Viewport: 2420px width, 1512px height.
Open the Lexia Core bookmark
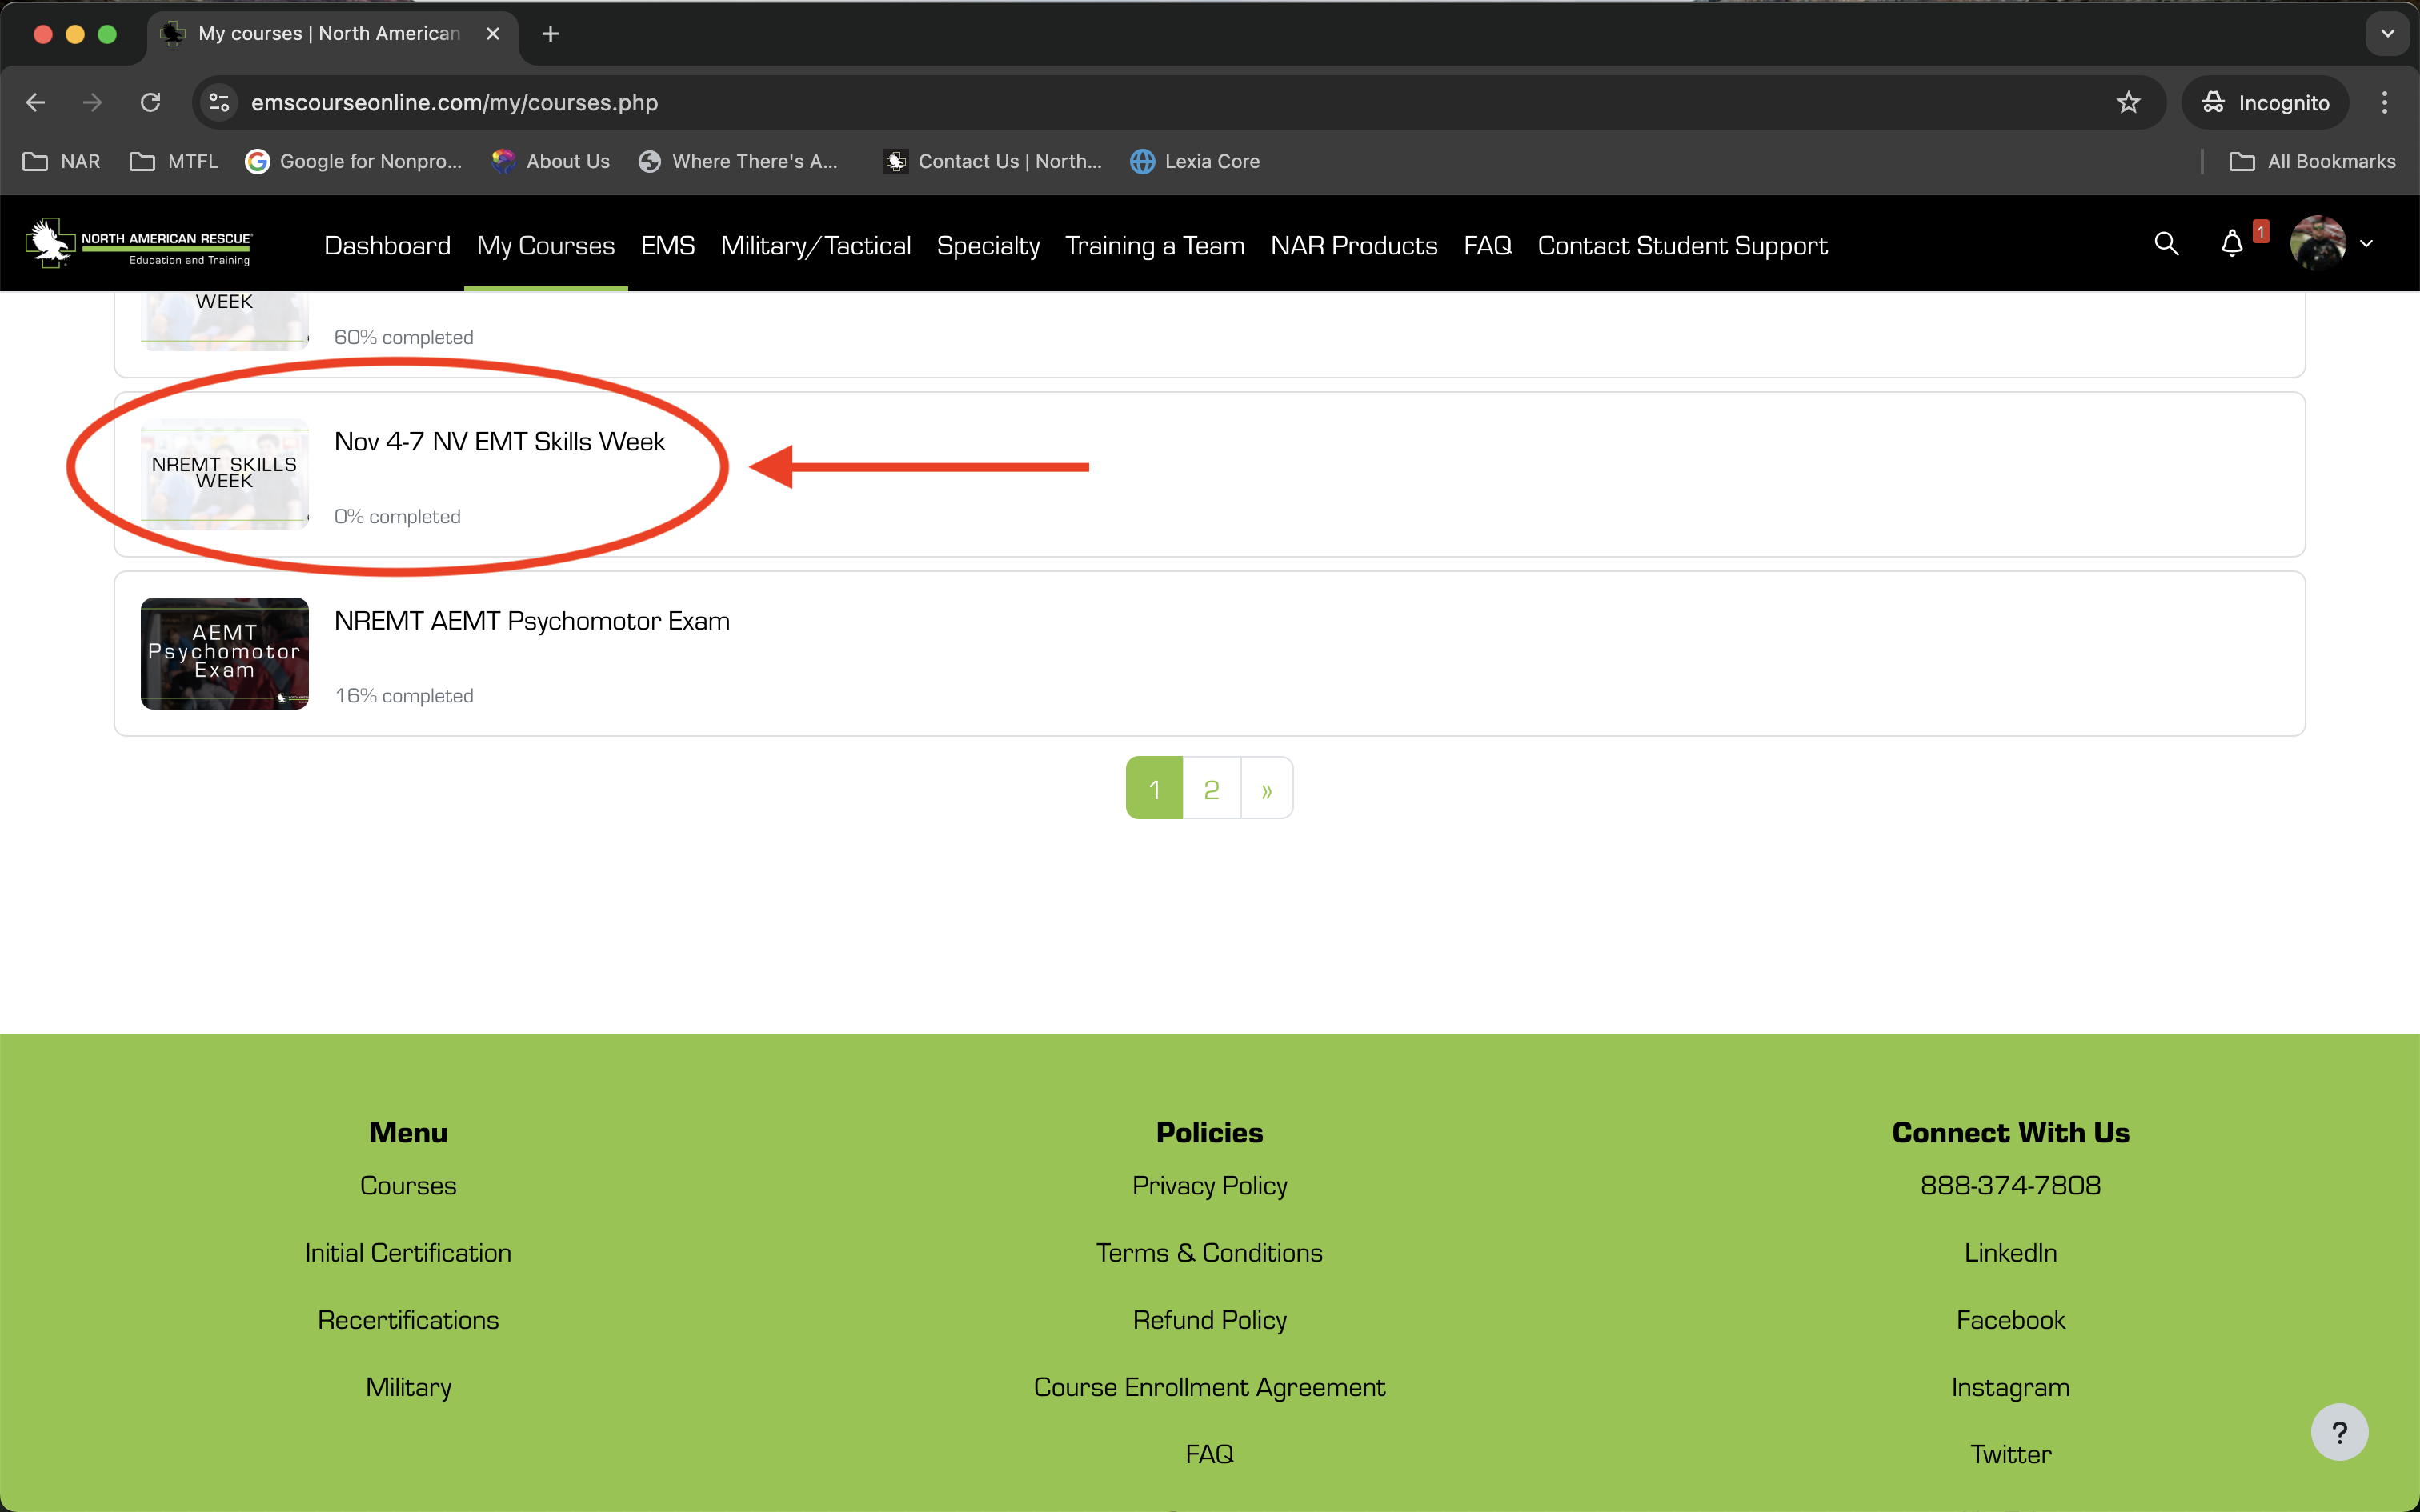tap(1195, 161)
